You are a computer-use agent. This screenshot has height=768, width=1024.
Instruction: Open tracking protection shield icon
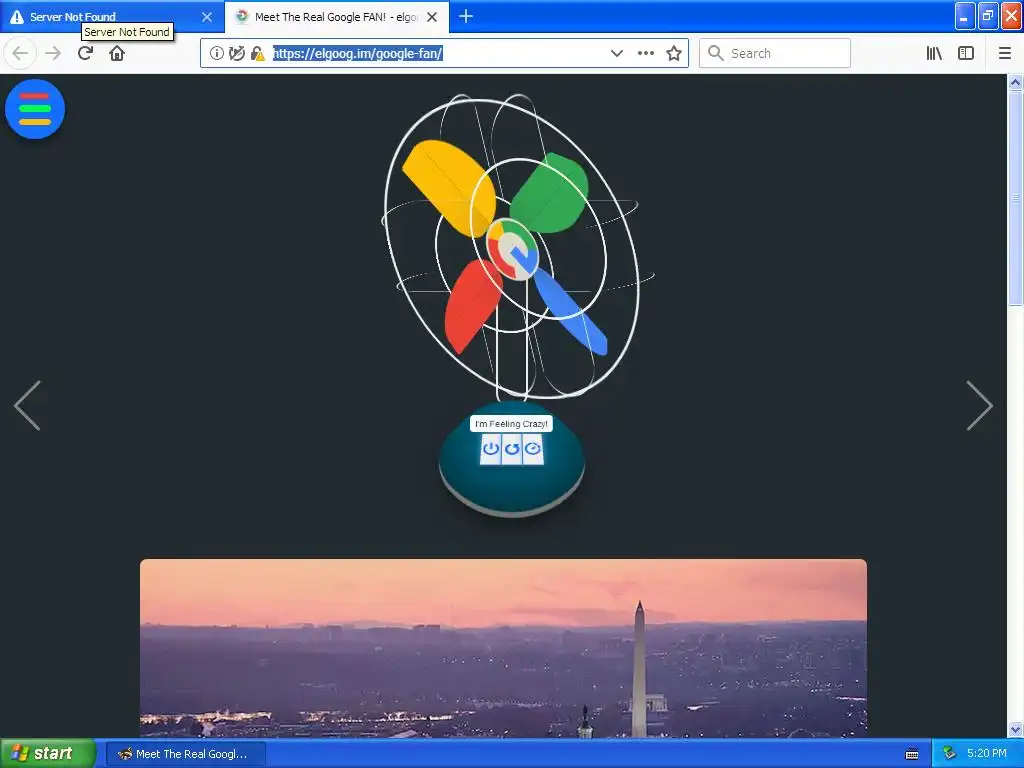236,54
